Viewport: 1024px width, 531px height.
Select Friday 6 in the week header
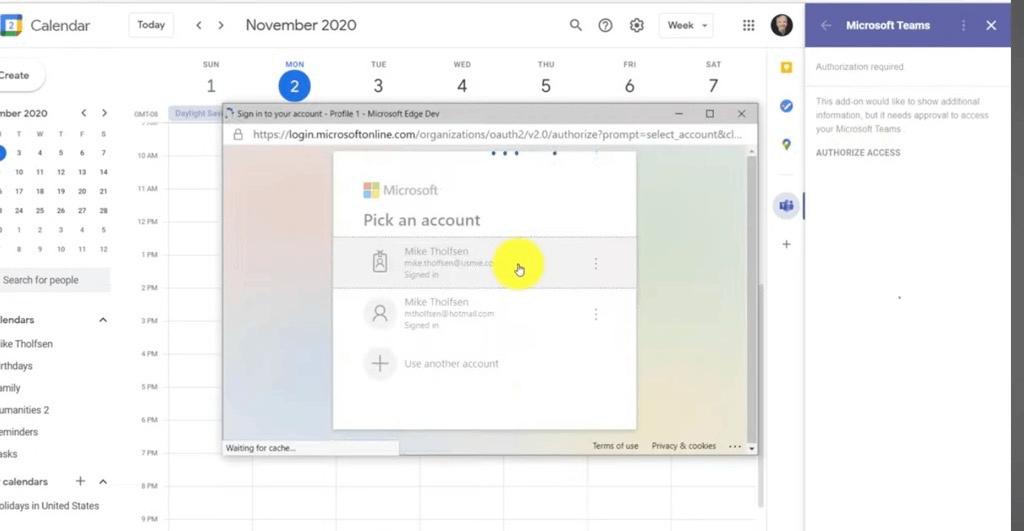[630, 86]
